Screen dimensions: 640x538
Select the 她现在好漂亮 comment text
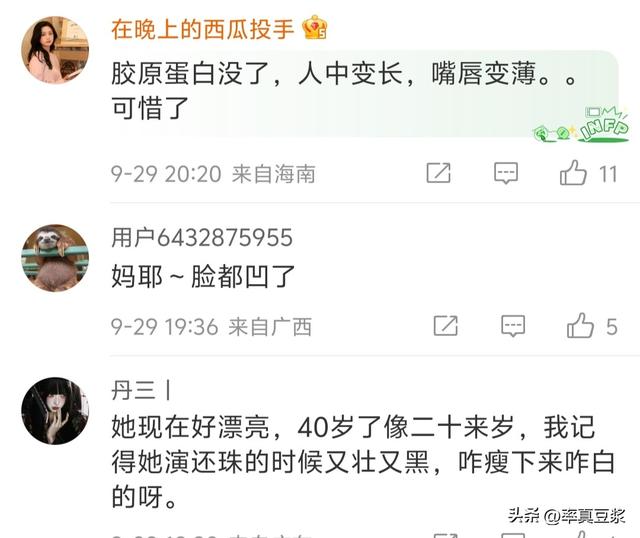click(363, 462)
